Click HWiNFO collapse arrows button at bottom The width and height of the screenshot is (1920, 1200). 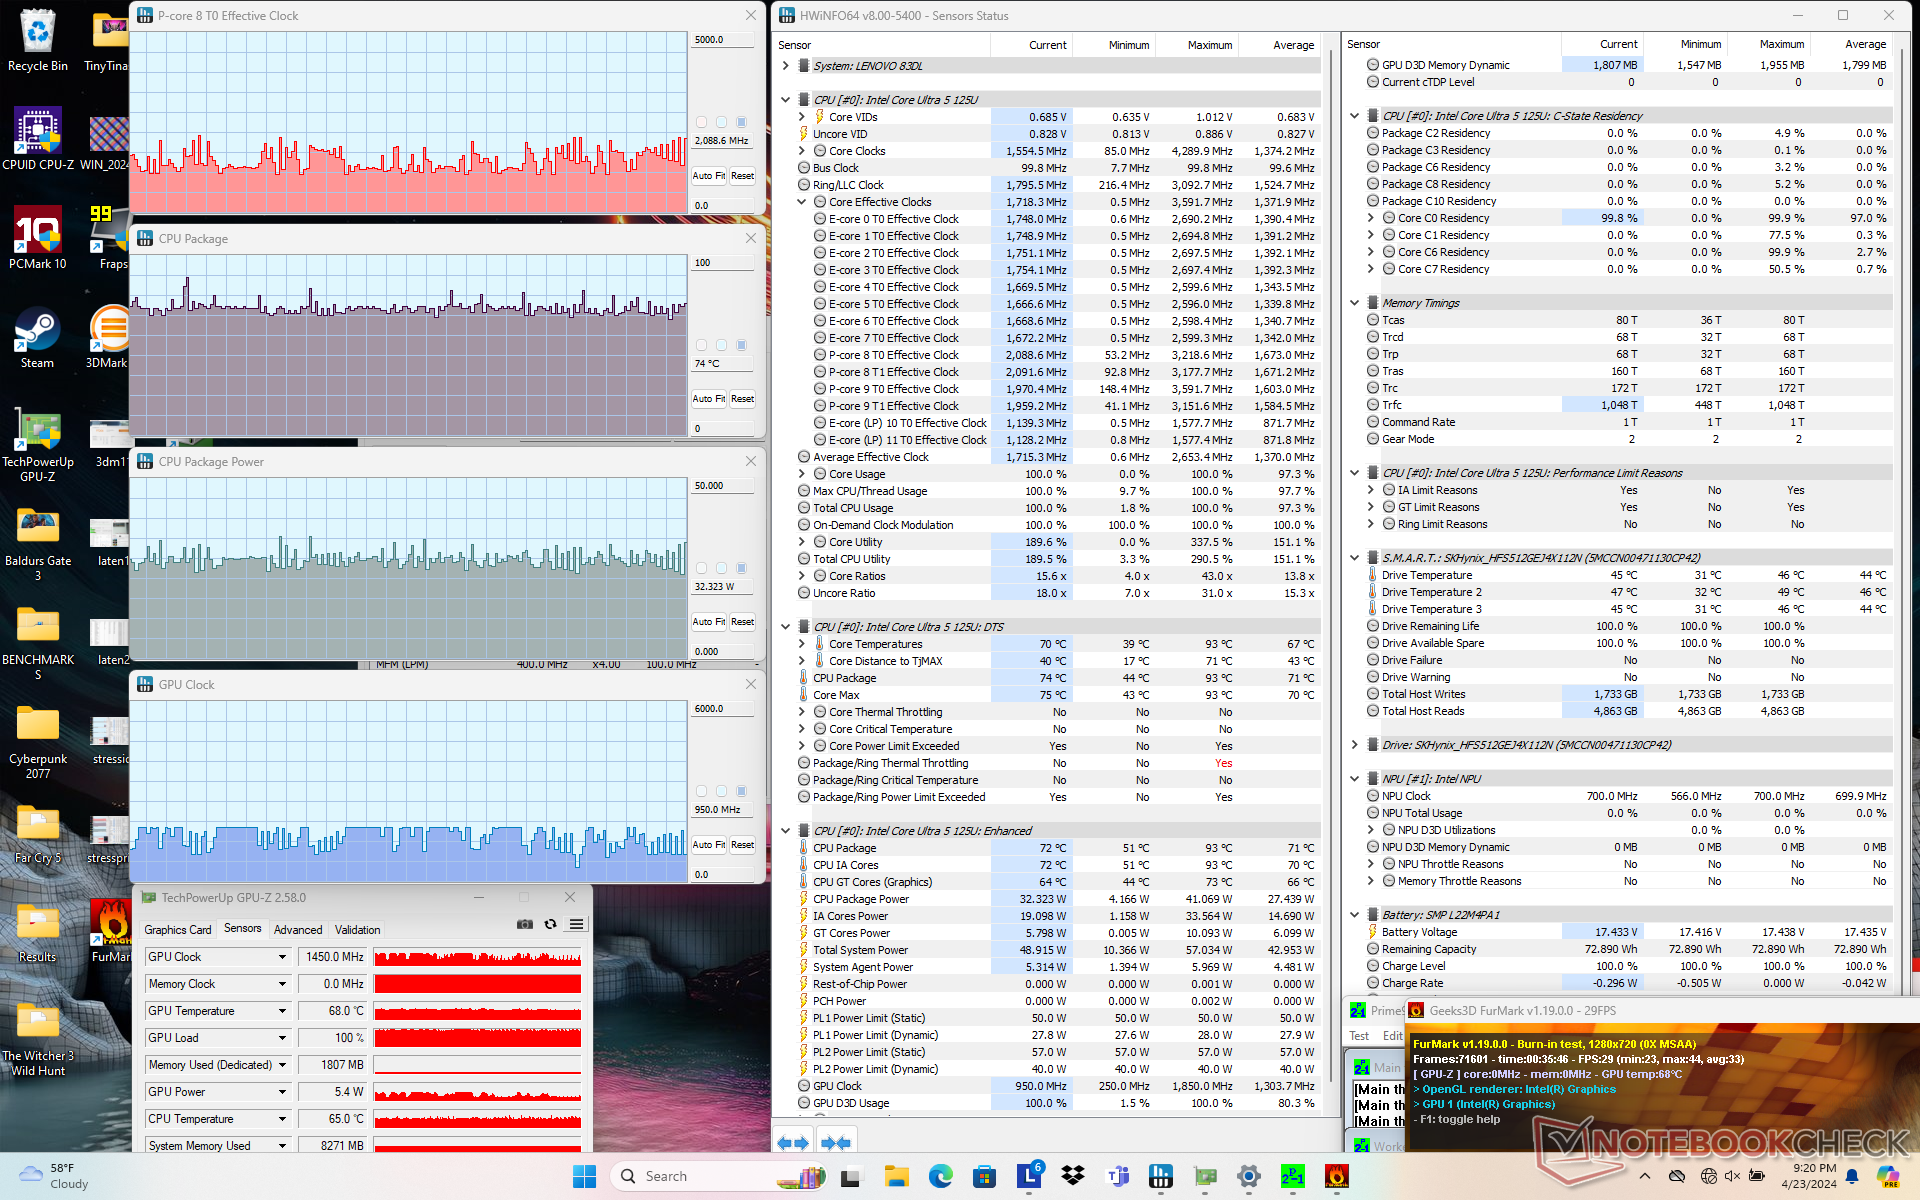pyautogui.click(x=836, y=1142)
